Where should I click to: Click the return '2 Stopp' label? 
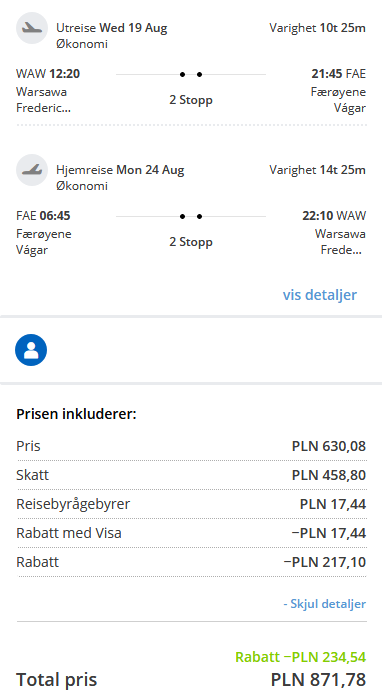tap(191, 242)
